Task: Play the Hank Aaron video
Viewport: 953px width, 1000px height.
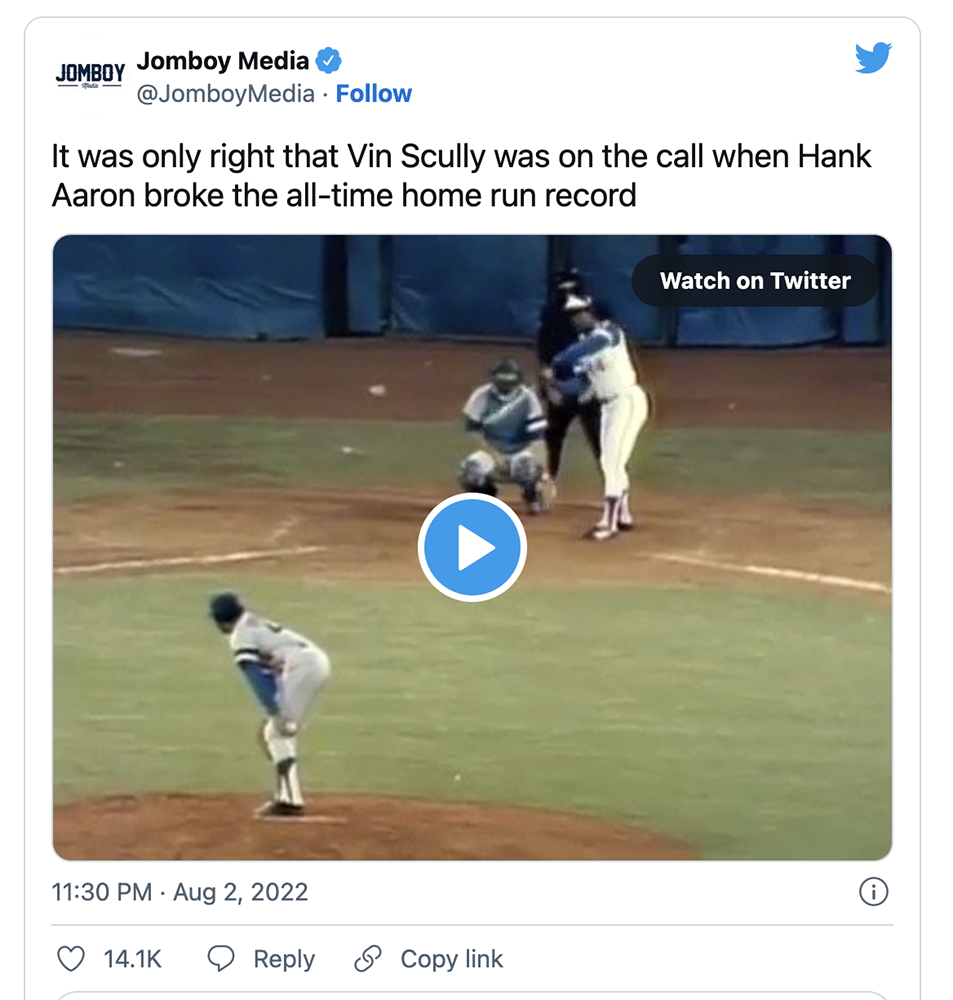Action: [472, 547]
